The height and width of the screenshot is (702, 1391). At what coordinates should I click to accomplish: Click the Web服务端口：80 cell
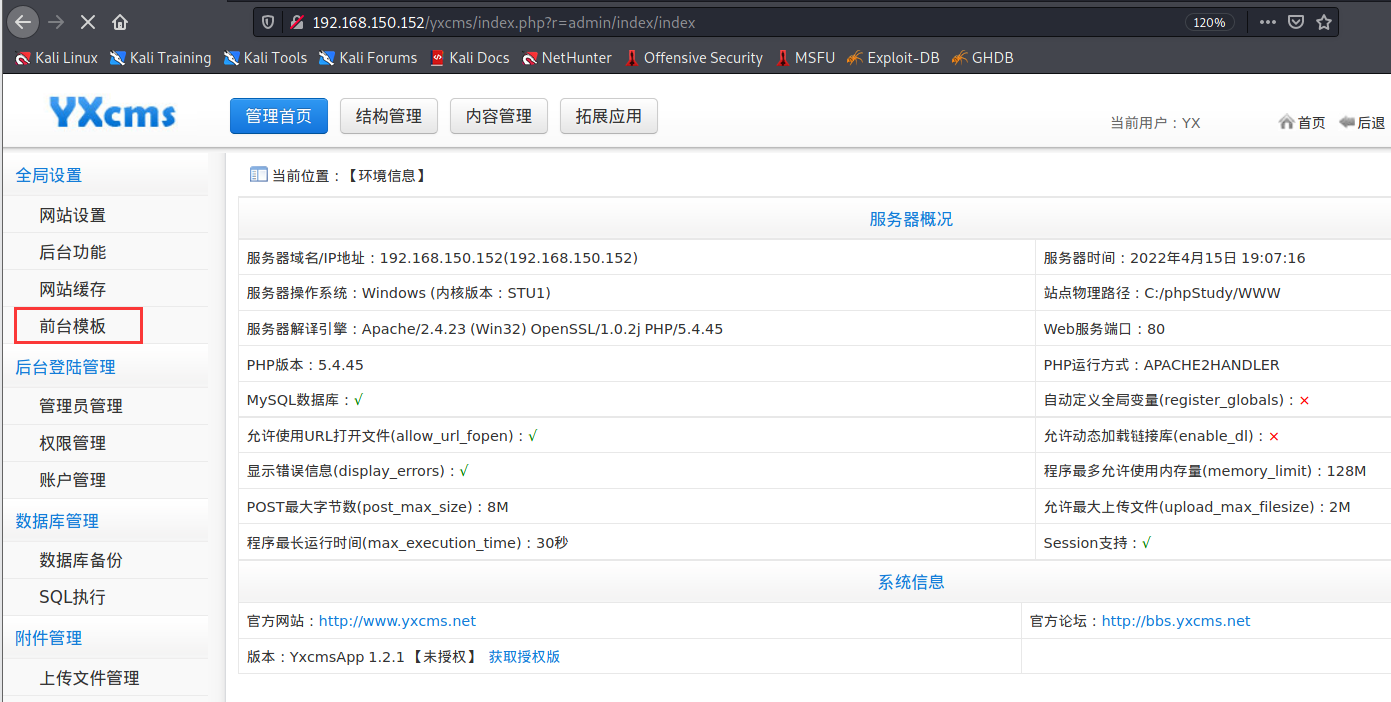click(1213, 329)
